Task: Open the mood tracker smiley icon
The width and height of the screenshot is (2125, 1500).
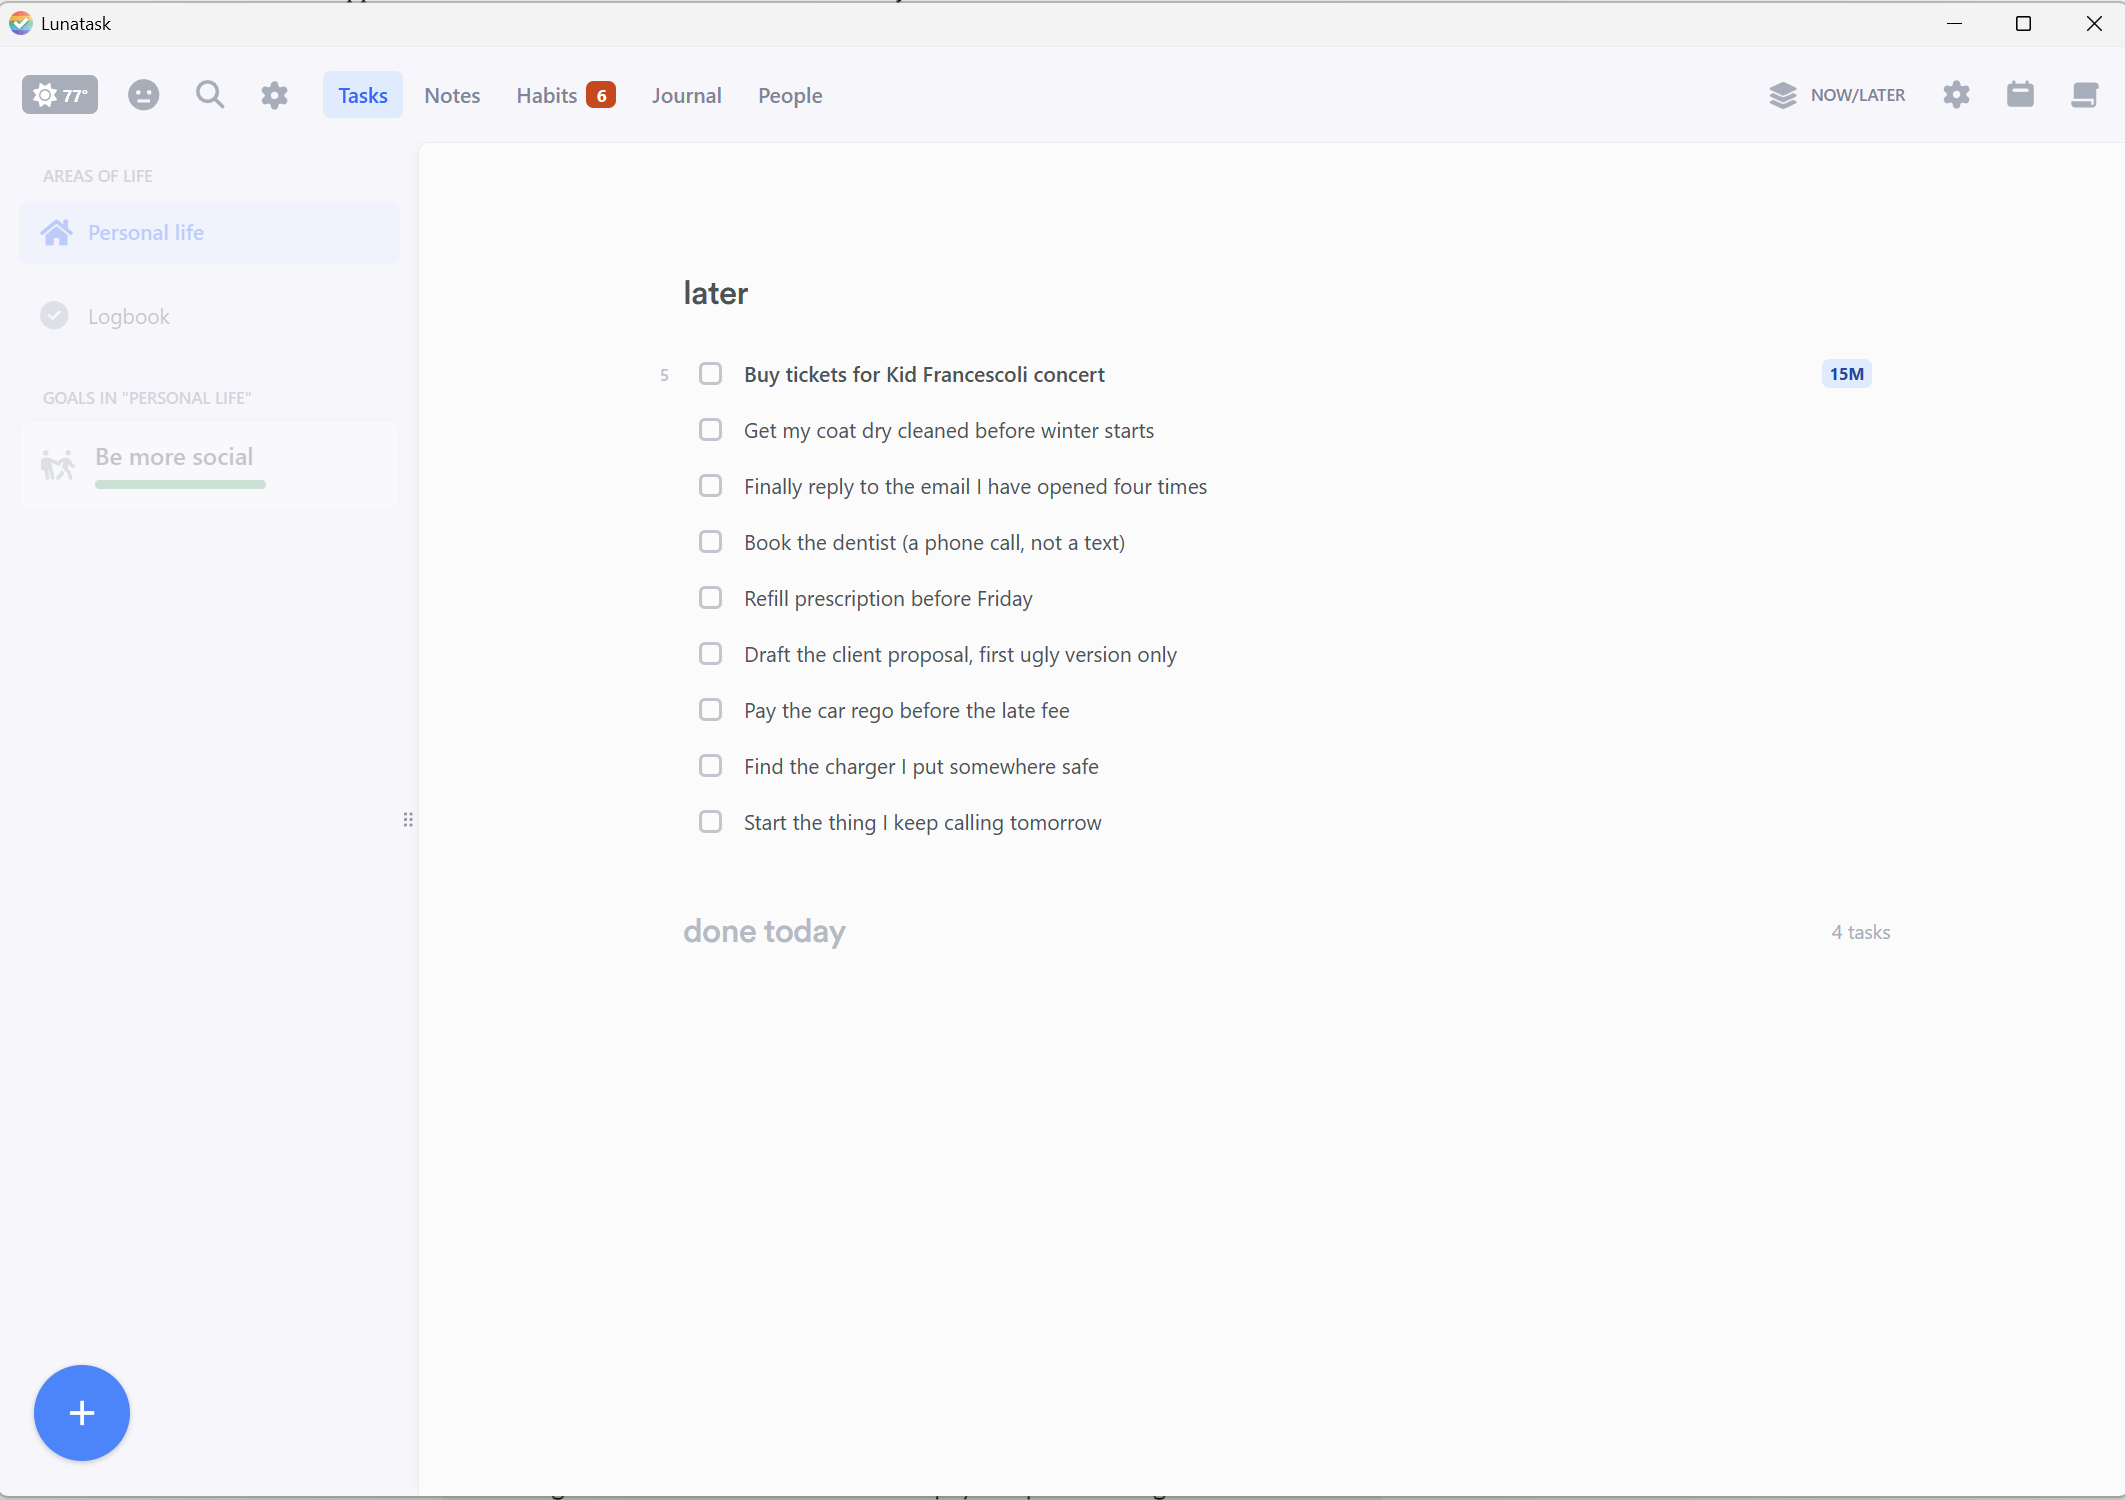Action: coord(144,95)
